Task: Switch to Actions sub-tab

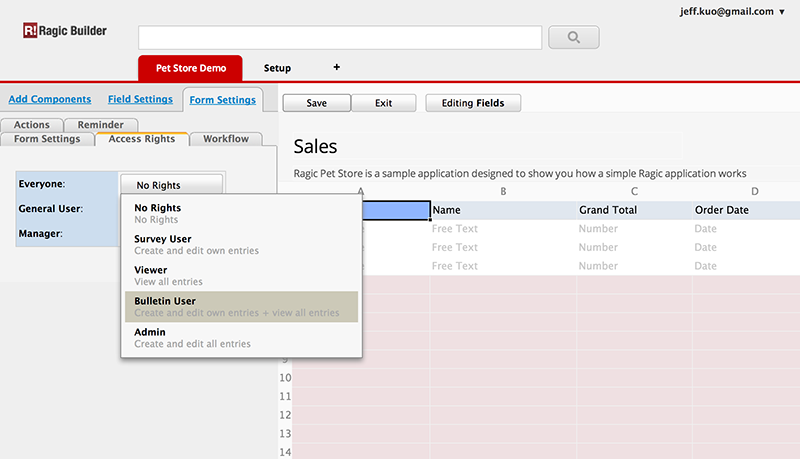Action: (32, 125)
